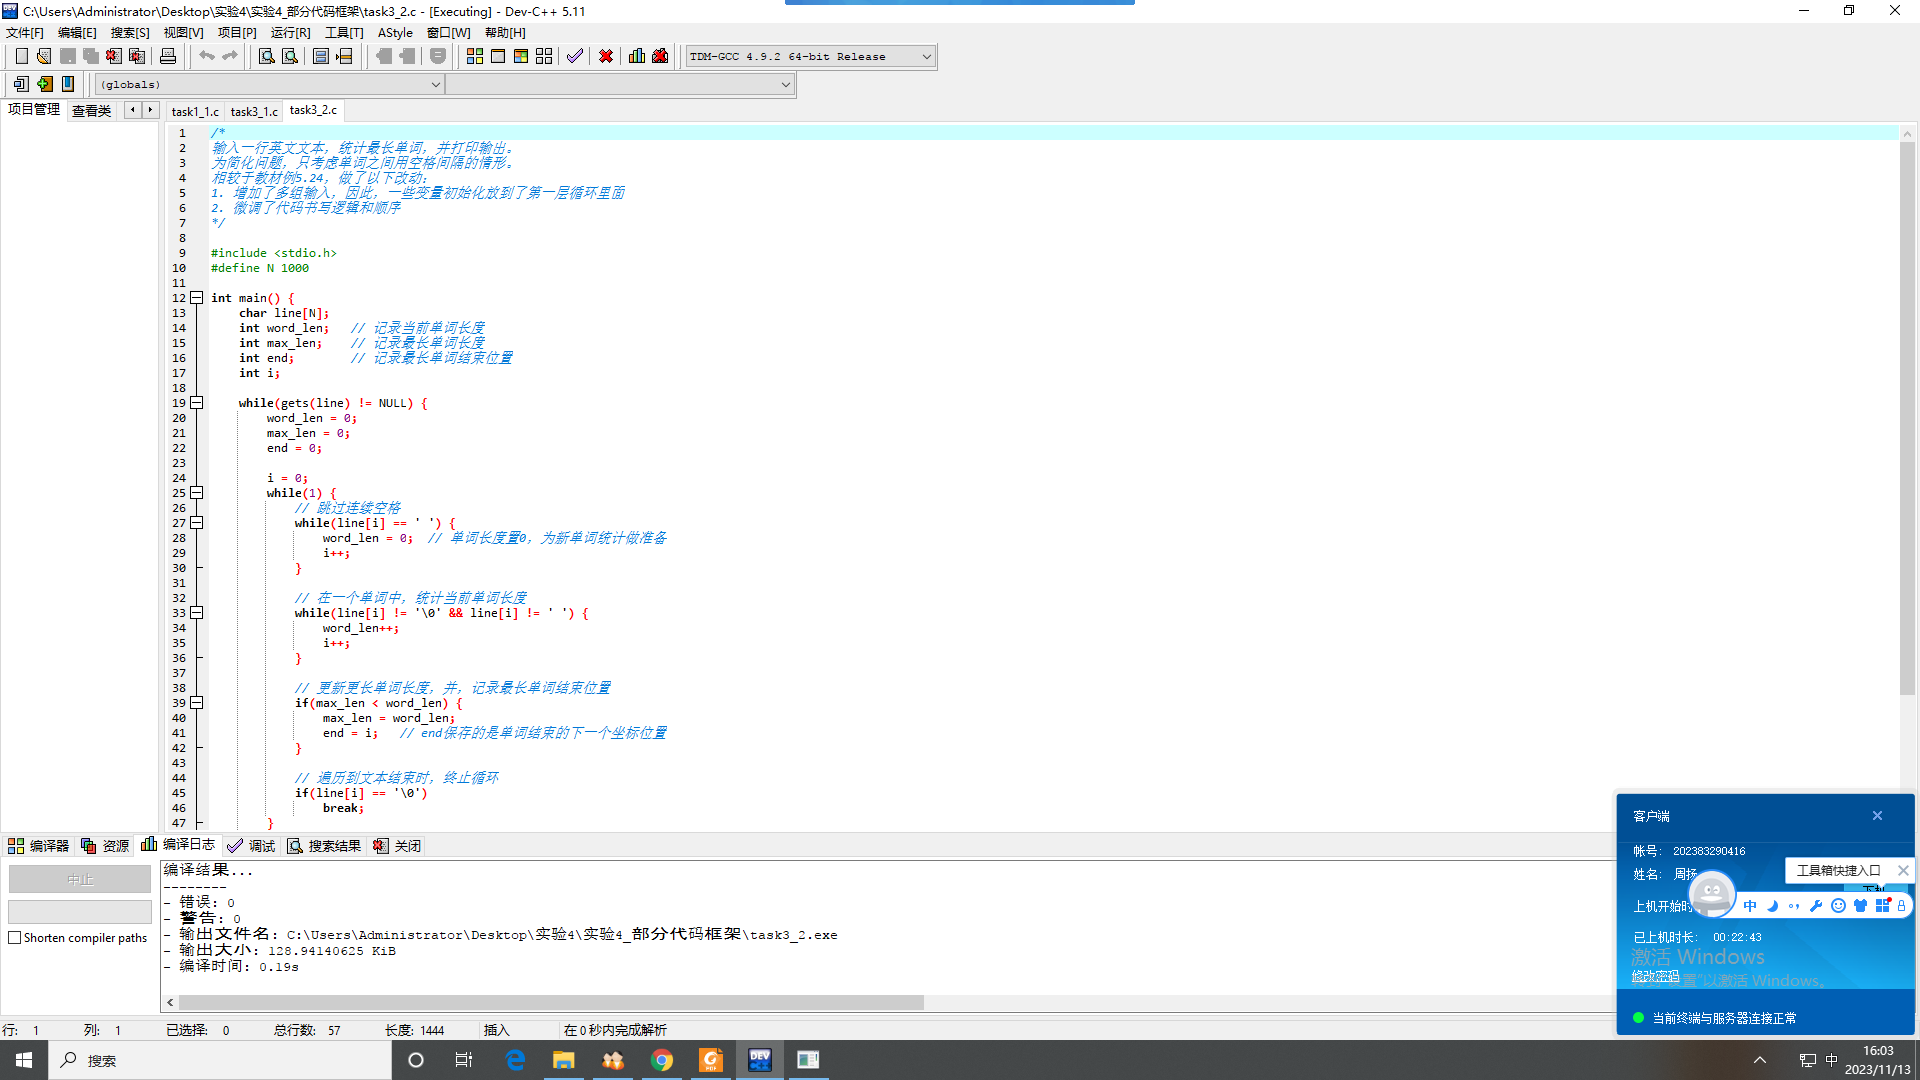Open the 运行[R] menu
Viewport: 1920px width, 1080px height.
point(290,33)
